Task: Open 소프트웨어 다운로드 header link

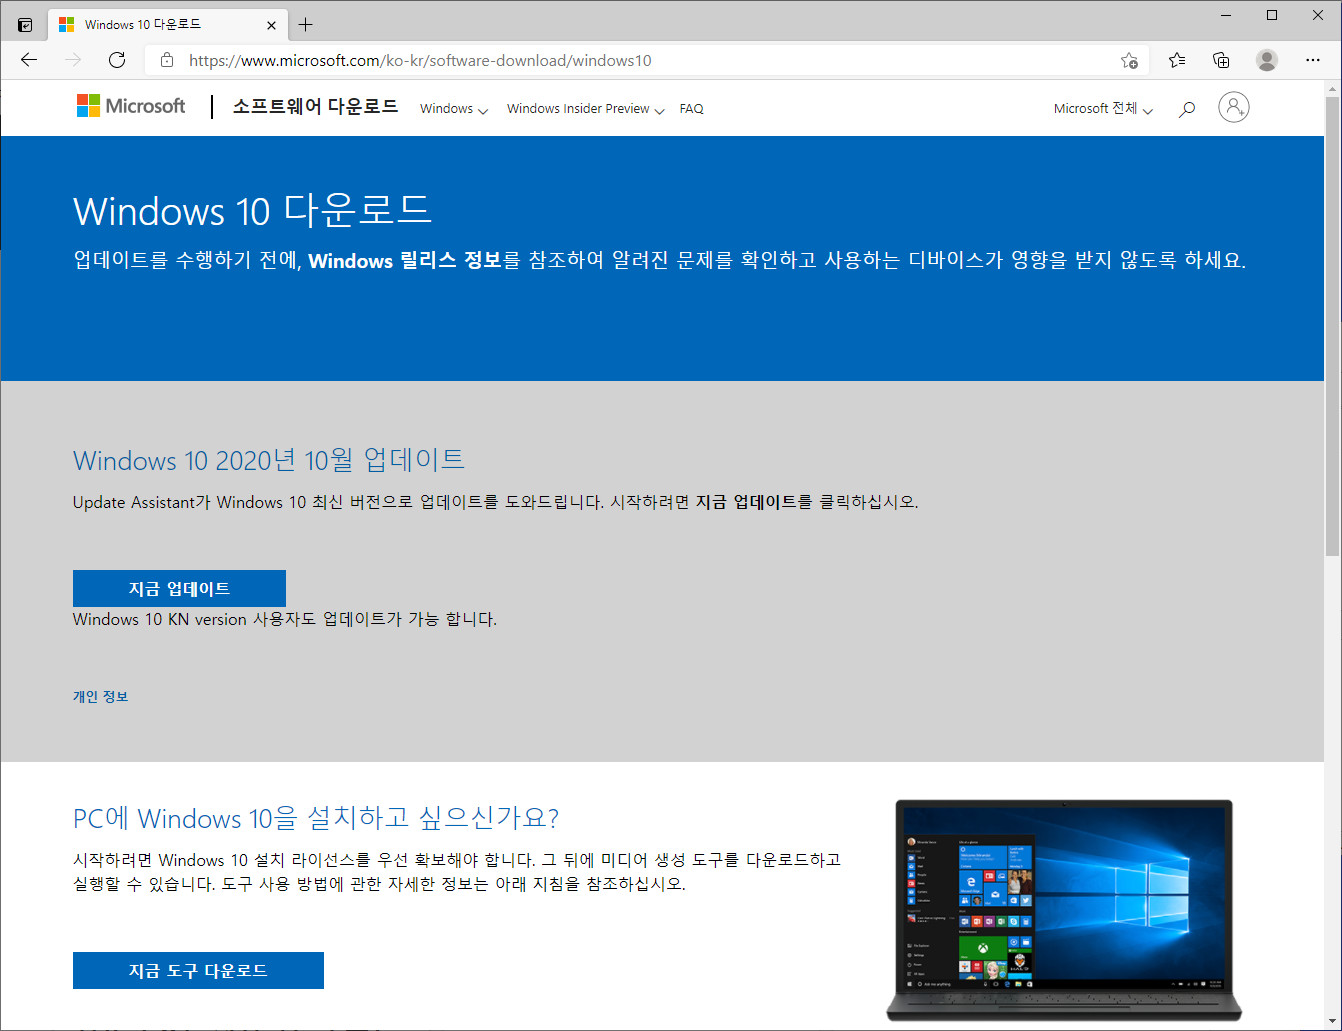Action: 315,107
